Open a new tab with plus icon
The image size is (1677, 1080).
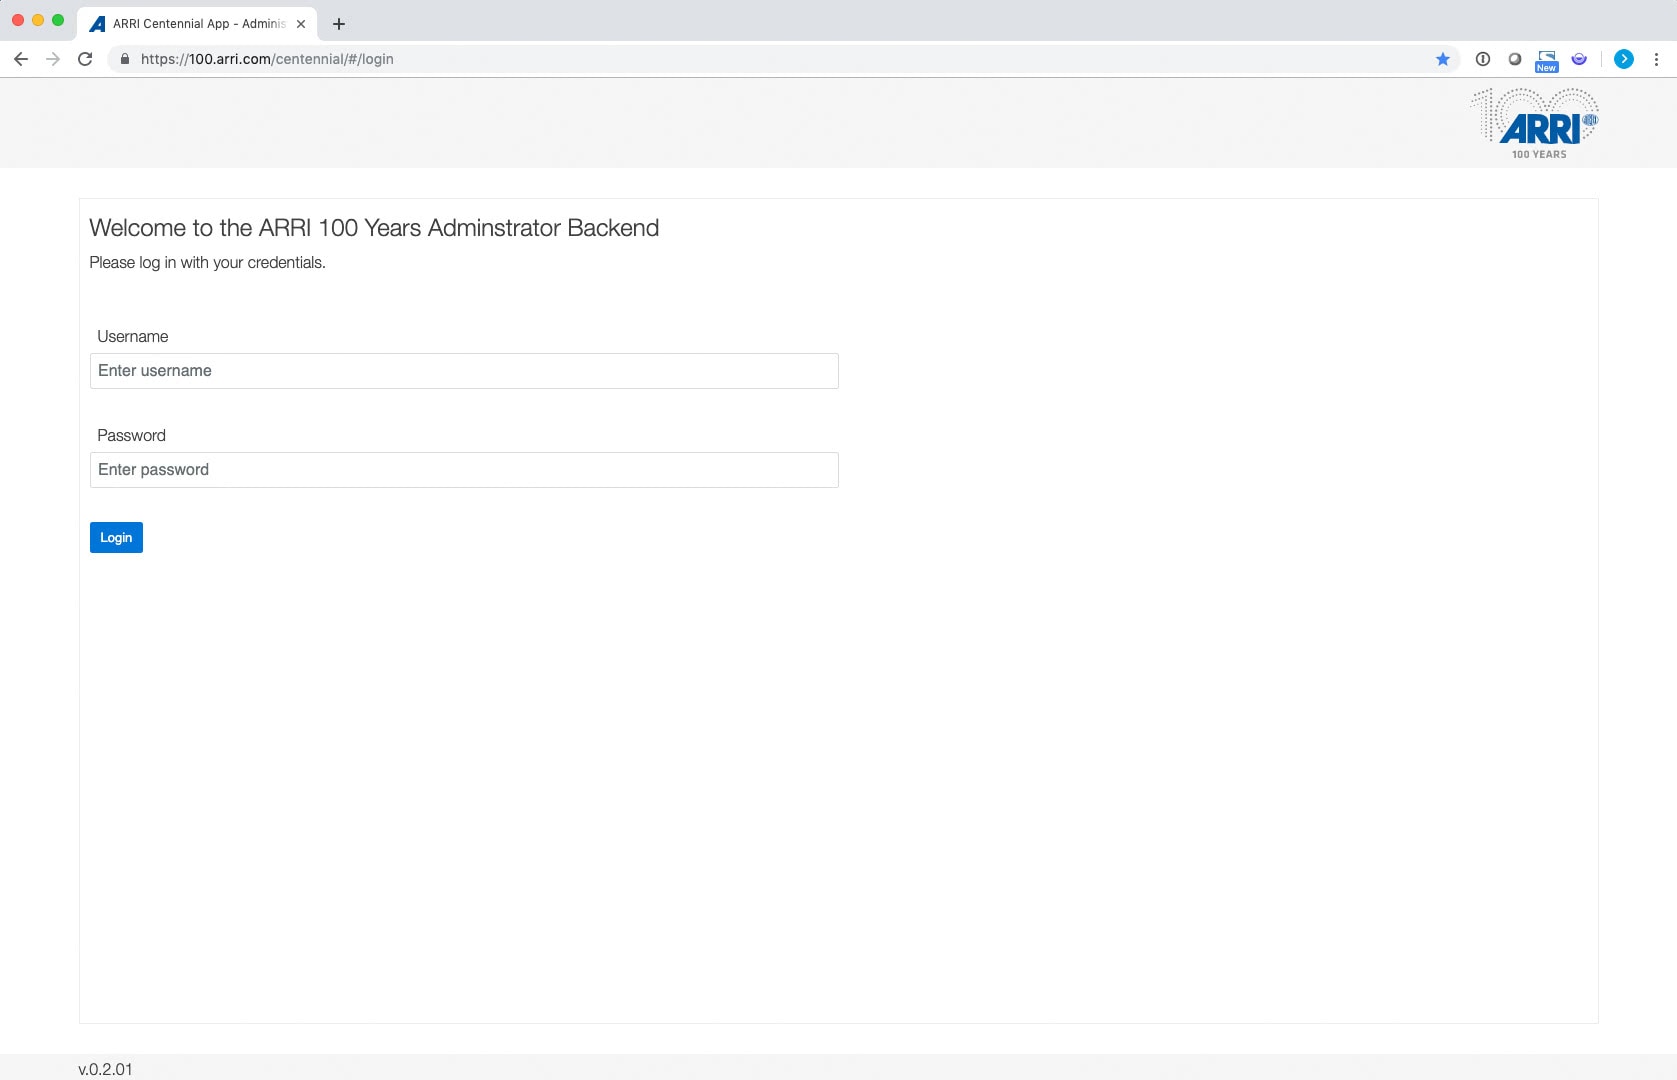pos(339,24)
